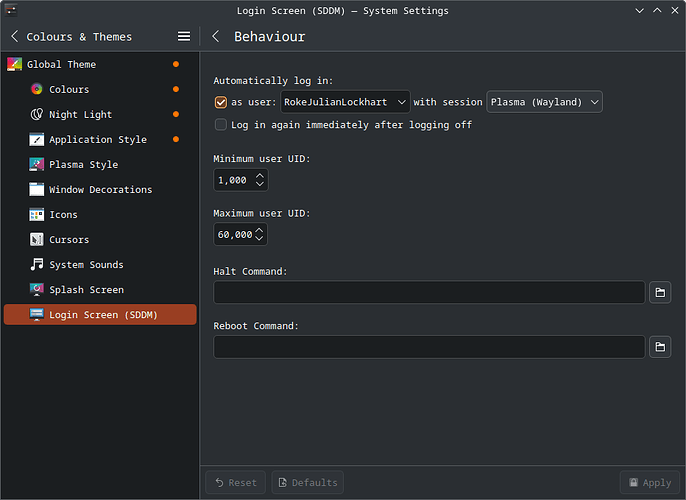The width and height of the screenshot is (686, 500).
Task: Click the Plasma Style icon
Action: (37, 164)
